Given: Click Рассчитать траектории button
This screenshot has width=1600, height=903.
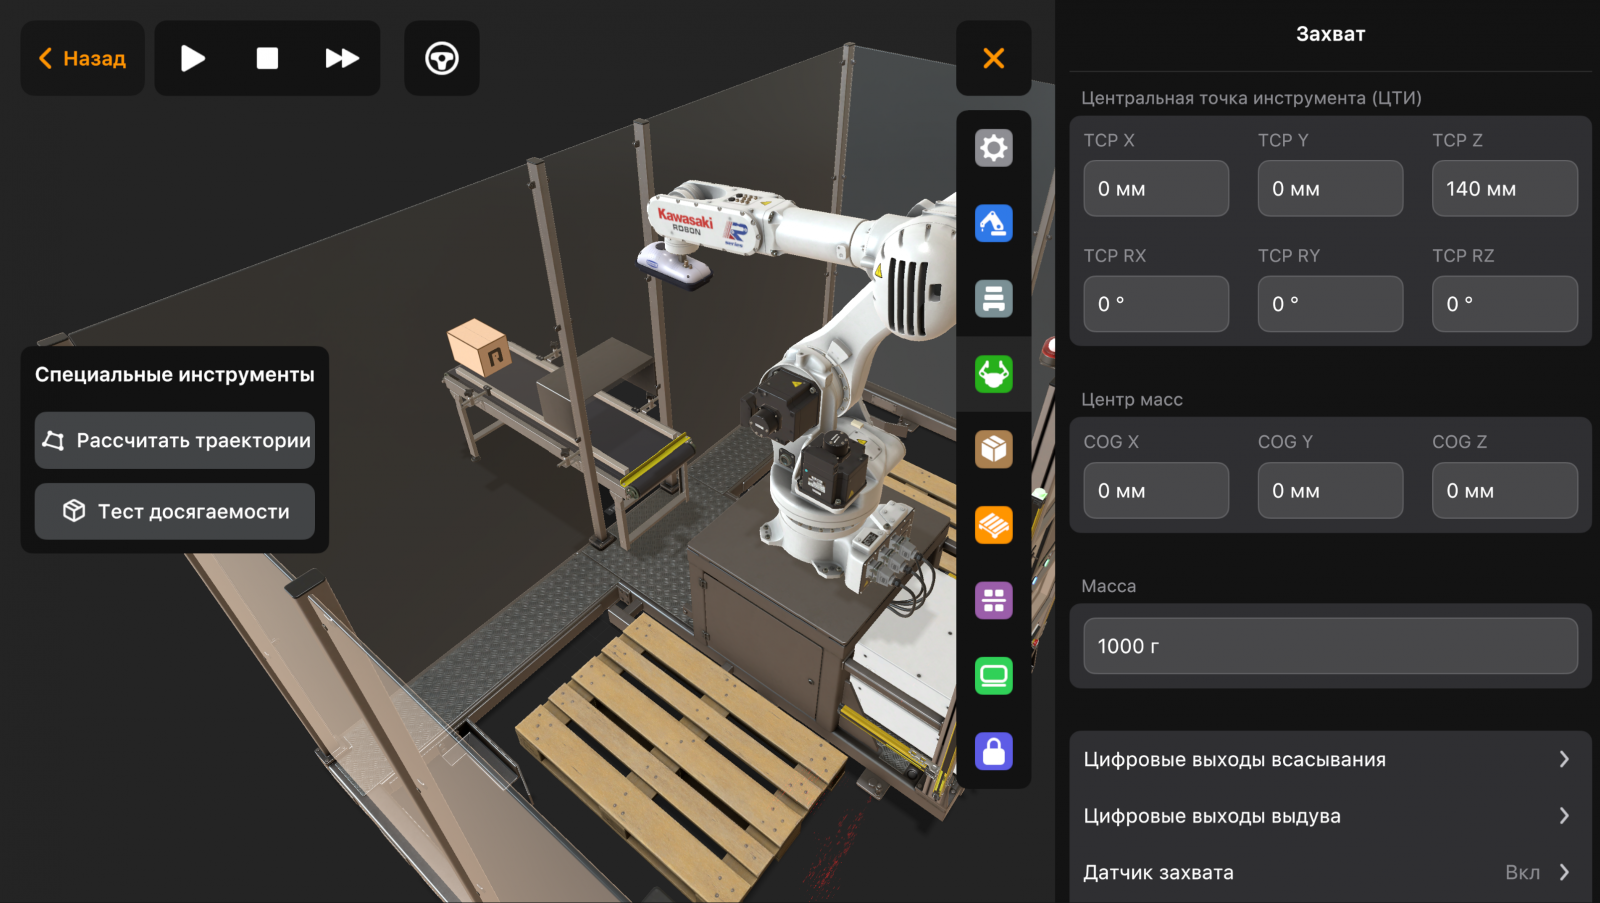Looking at the screenshot, I should pos(175,441).
